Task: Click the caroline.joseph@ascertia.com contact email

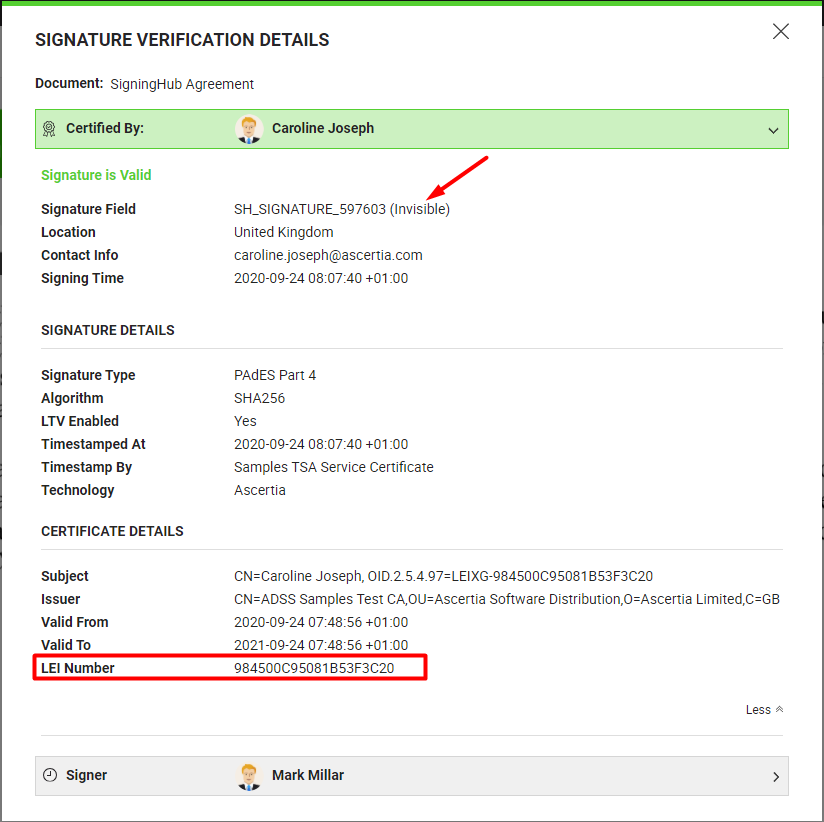Action: click(x=327, y=255)
